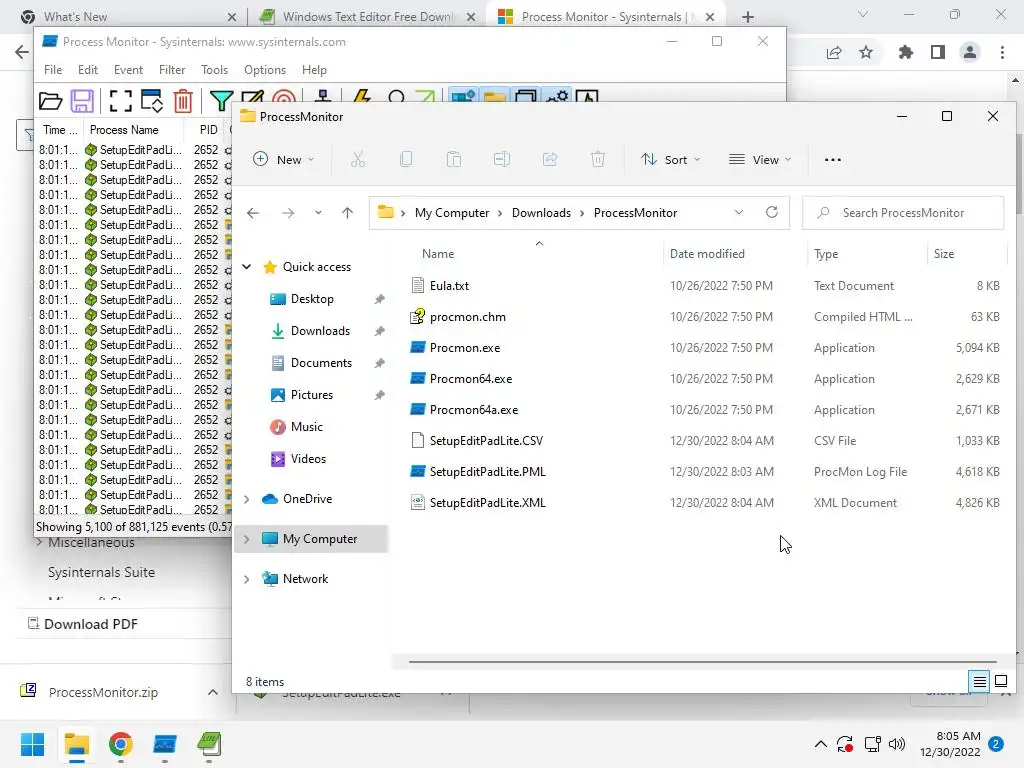The height and width of the screenshot is (768, 1024).
Task: Click the lightning bolt icon in Process Monitor toolbar
Action: coord(362,97)
